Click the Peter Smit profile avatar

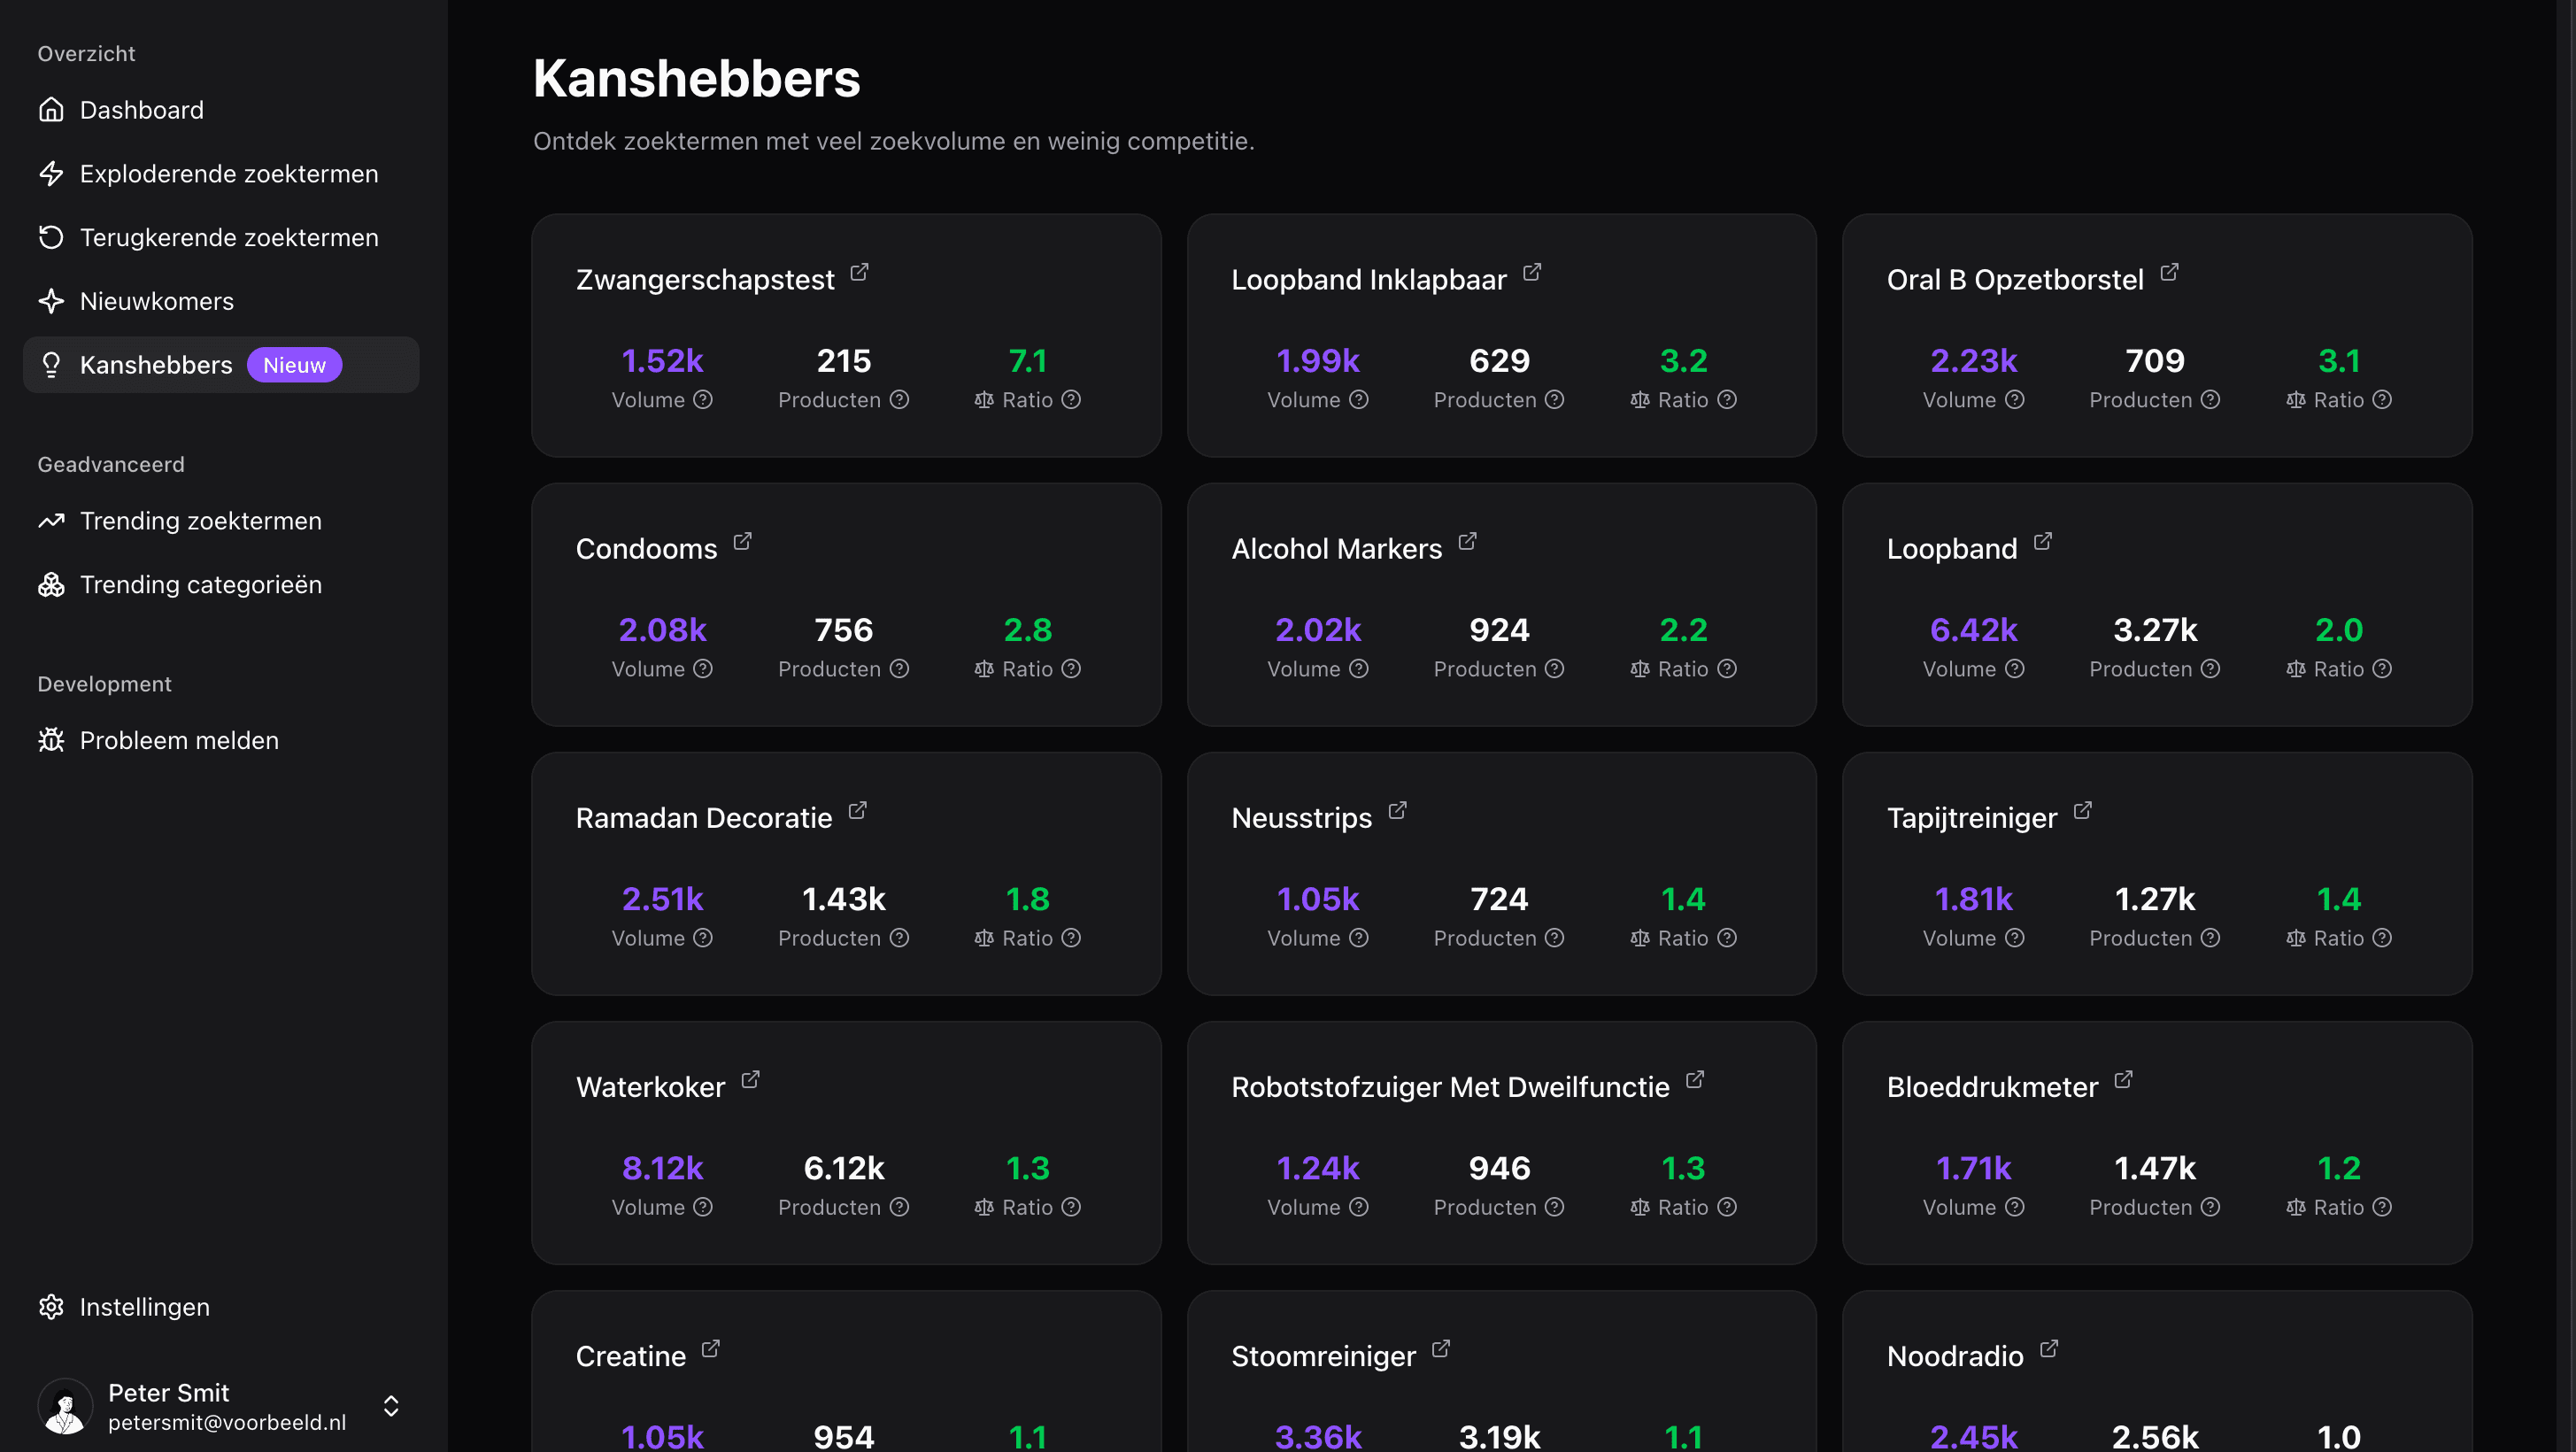[x=64, y=1407]
